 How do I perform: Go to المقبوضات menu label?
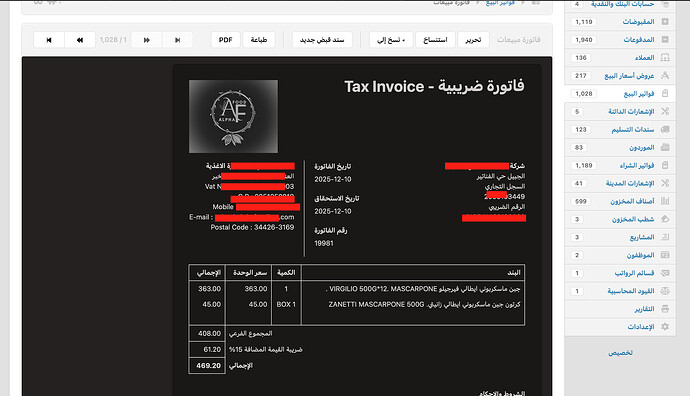coord(639,22)
